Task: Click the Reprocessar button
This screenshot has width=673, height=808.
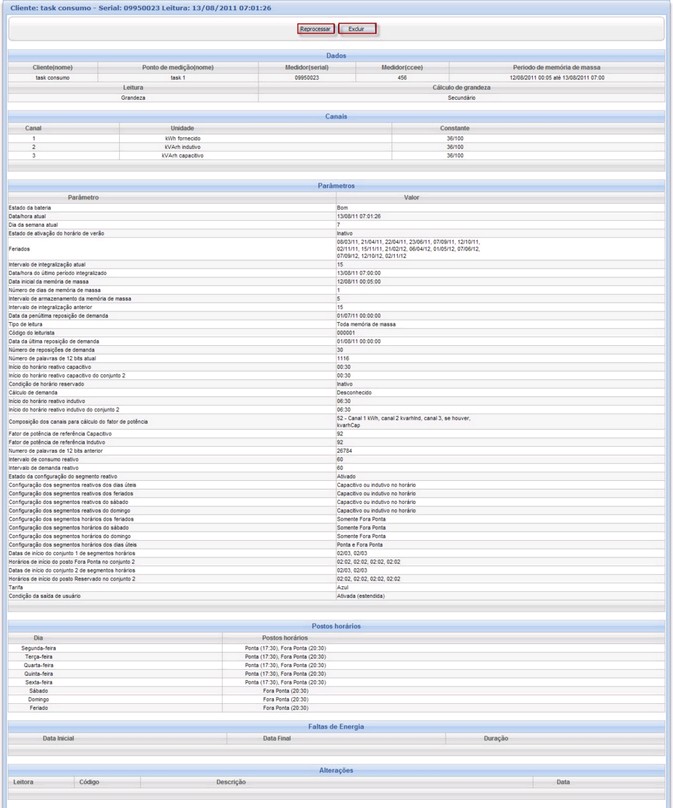Action: coord(316,29)
